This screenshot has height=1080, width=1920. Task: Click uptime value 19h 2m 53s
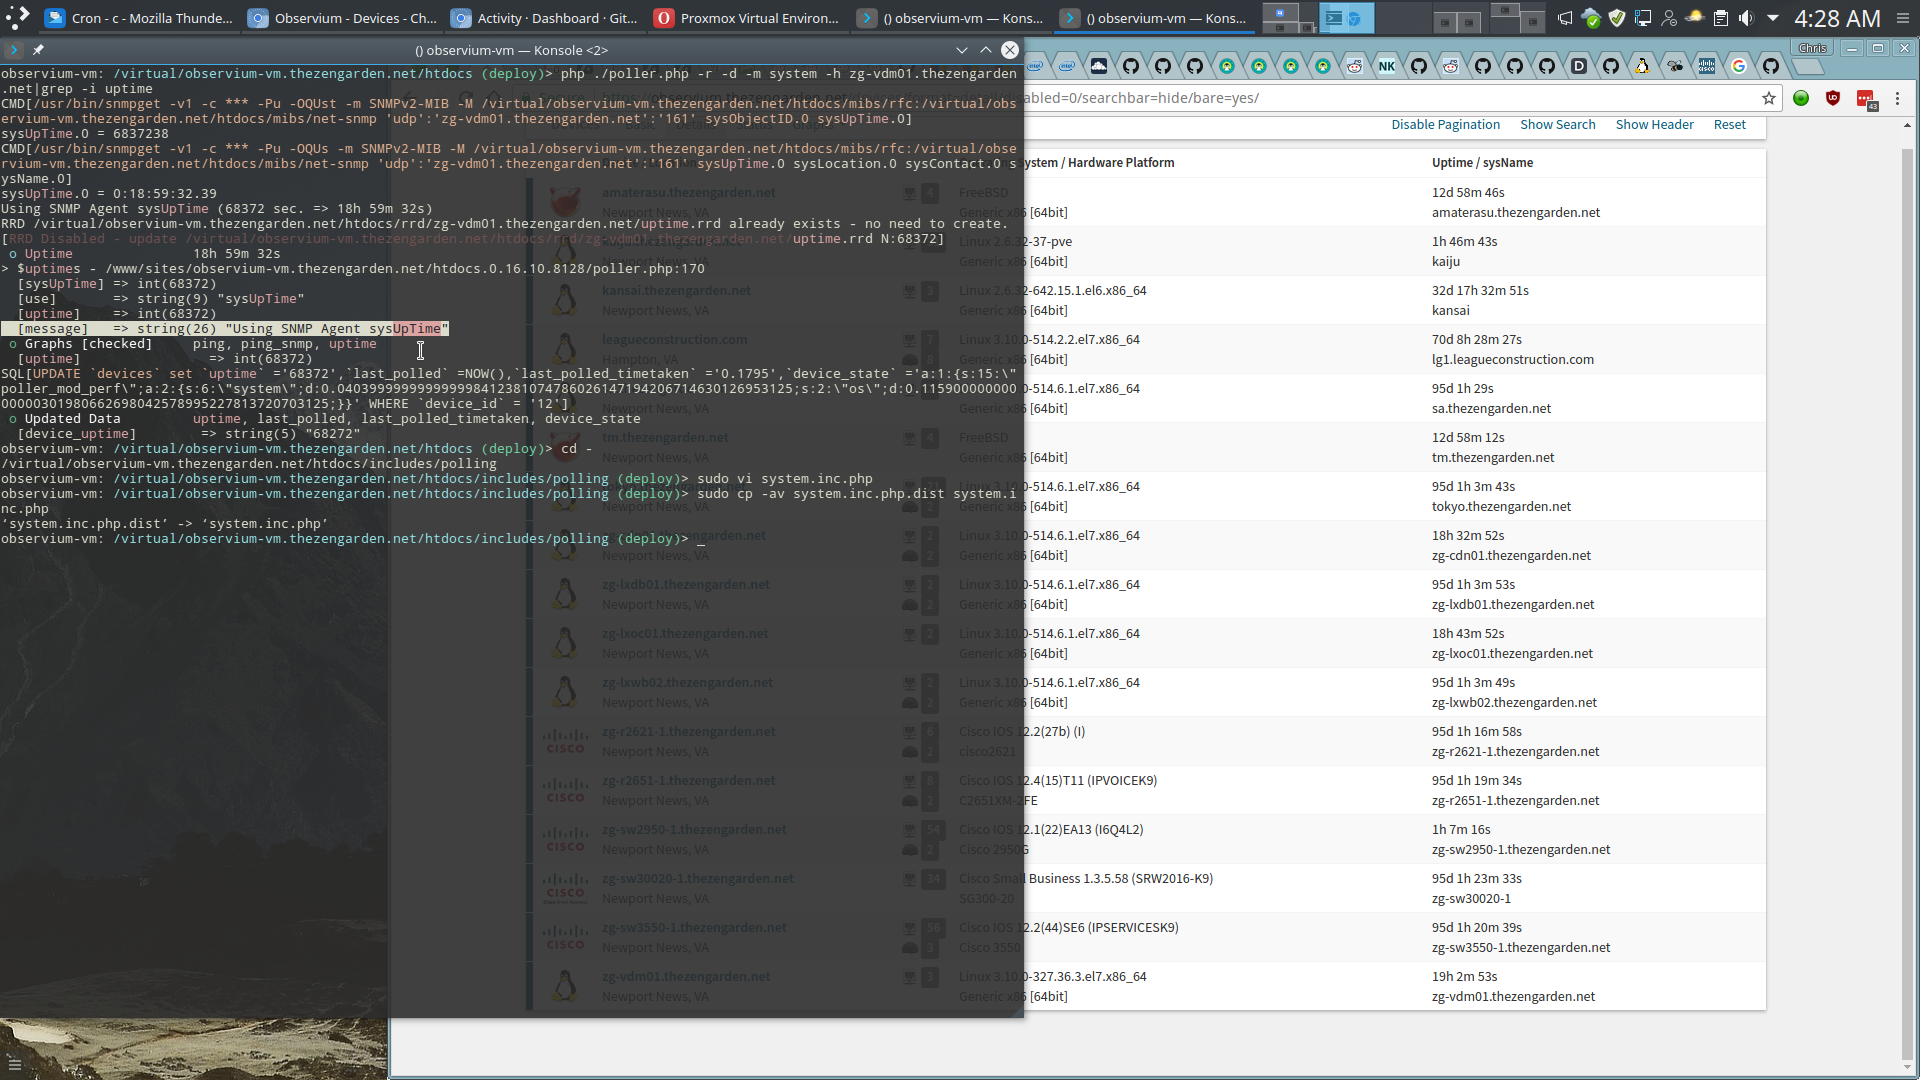(1464, 977)
